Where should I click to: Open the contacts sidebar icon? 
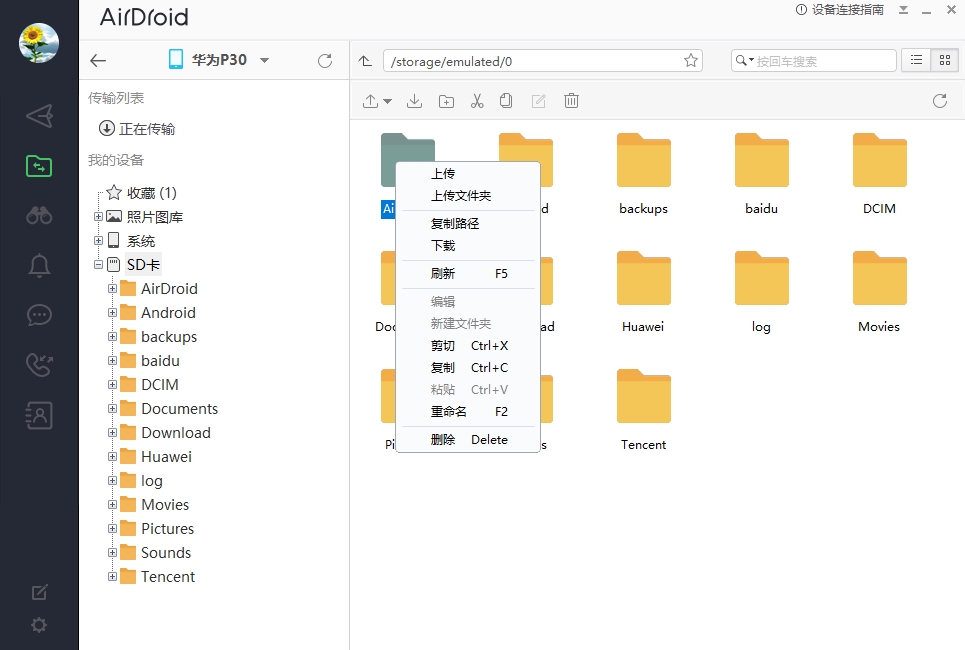pos(39,415)
